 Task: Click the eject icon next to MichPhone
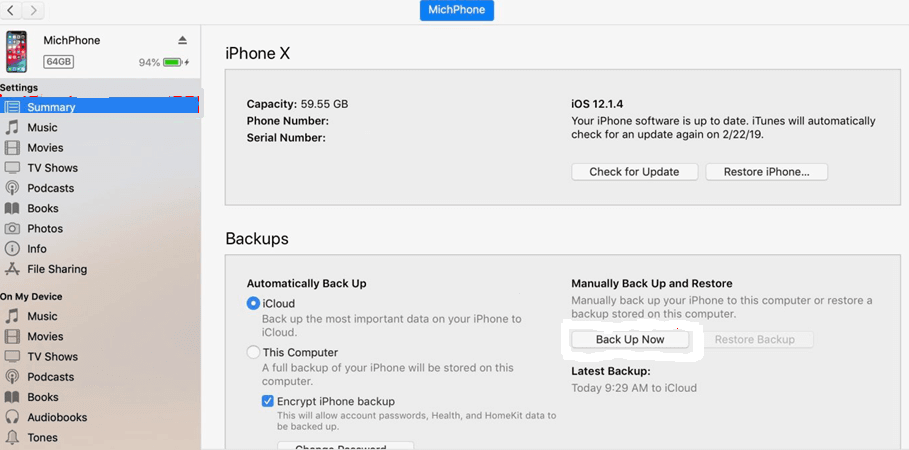(183, 40)
